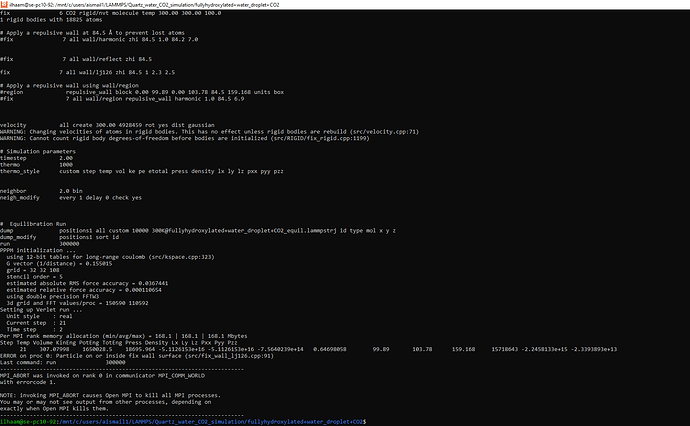The width and height of the screenshot is (690, 426).
Task: Click the '# Equilibration Run' comment
Action: [33, 224]
